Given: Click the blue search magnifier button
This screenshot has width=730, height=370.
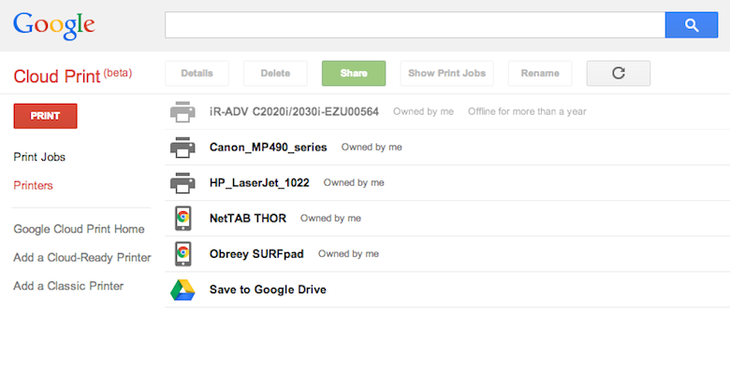Looking at the screenshot, I should [x=691, y=25].
